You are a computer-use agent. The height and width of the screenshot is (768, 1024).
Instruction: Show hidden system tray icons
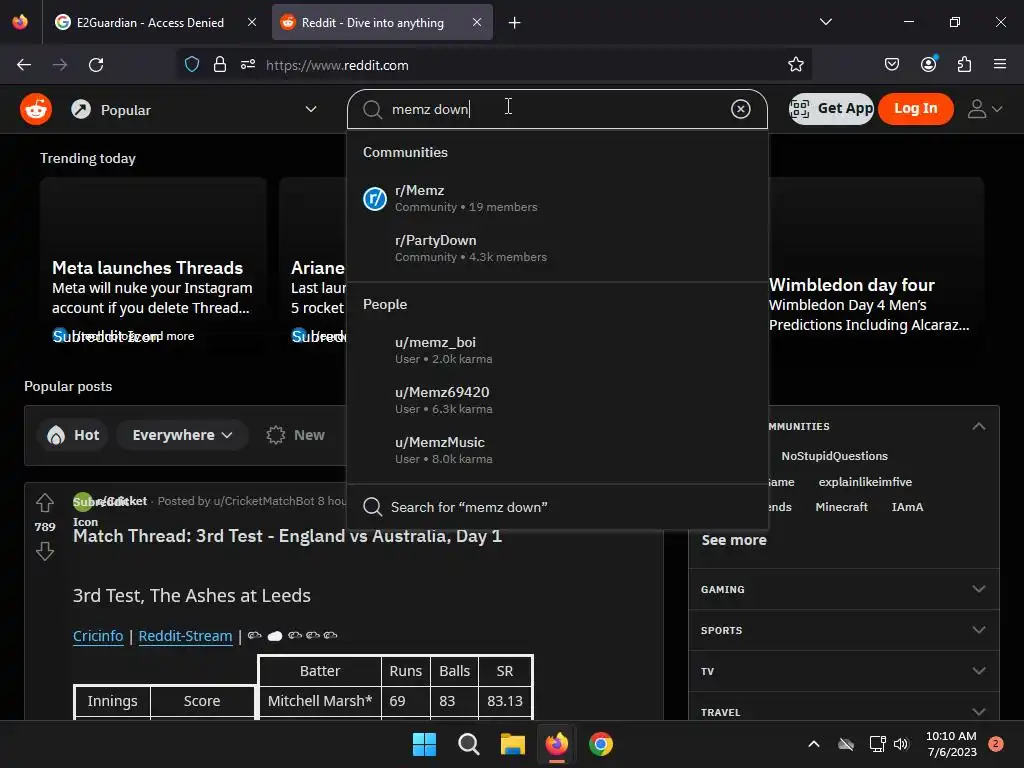[x=814, y=744]
